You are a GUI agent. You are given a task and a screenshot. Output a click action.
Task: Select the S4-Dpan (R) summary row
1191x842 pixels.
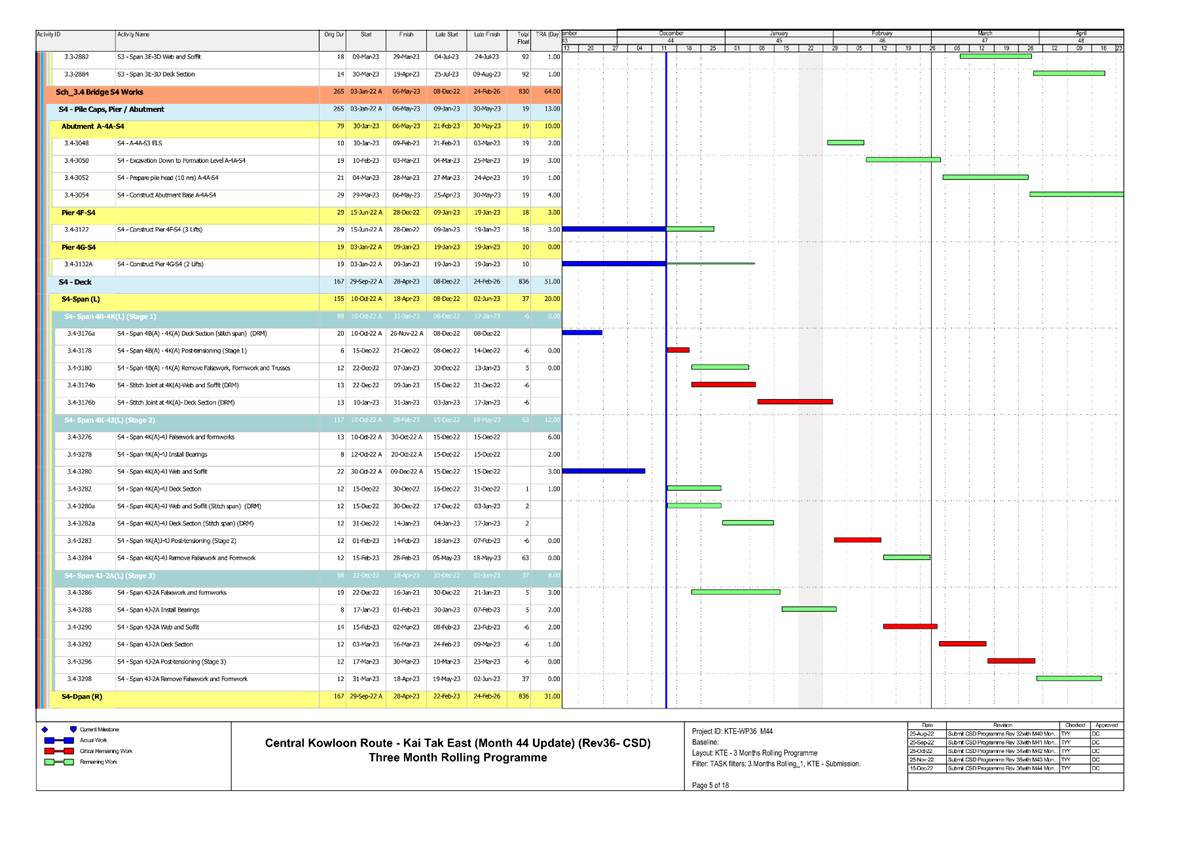[x=80, y=695]
